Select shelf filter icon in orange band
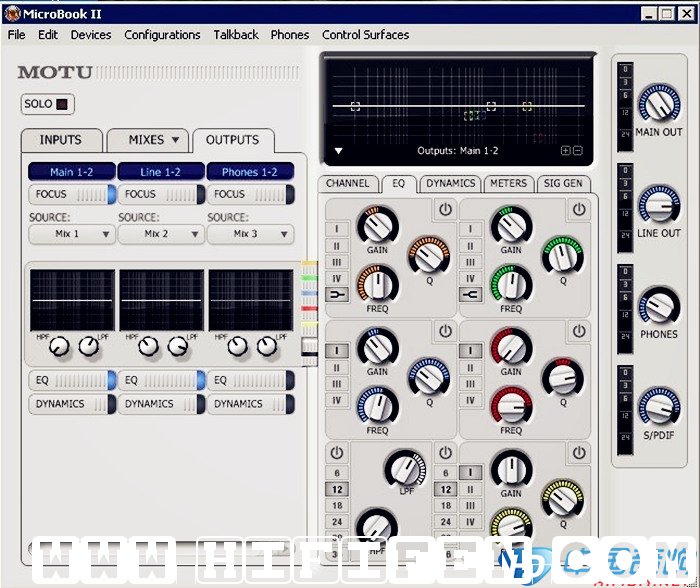Screen dimensions: 700x588 [337, 295]
